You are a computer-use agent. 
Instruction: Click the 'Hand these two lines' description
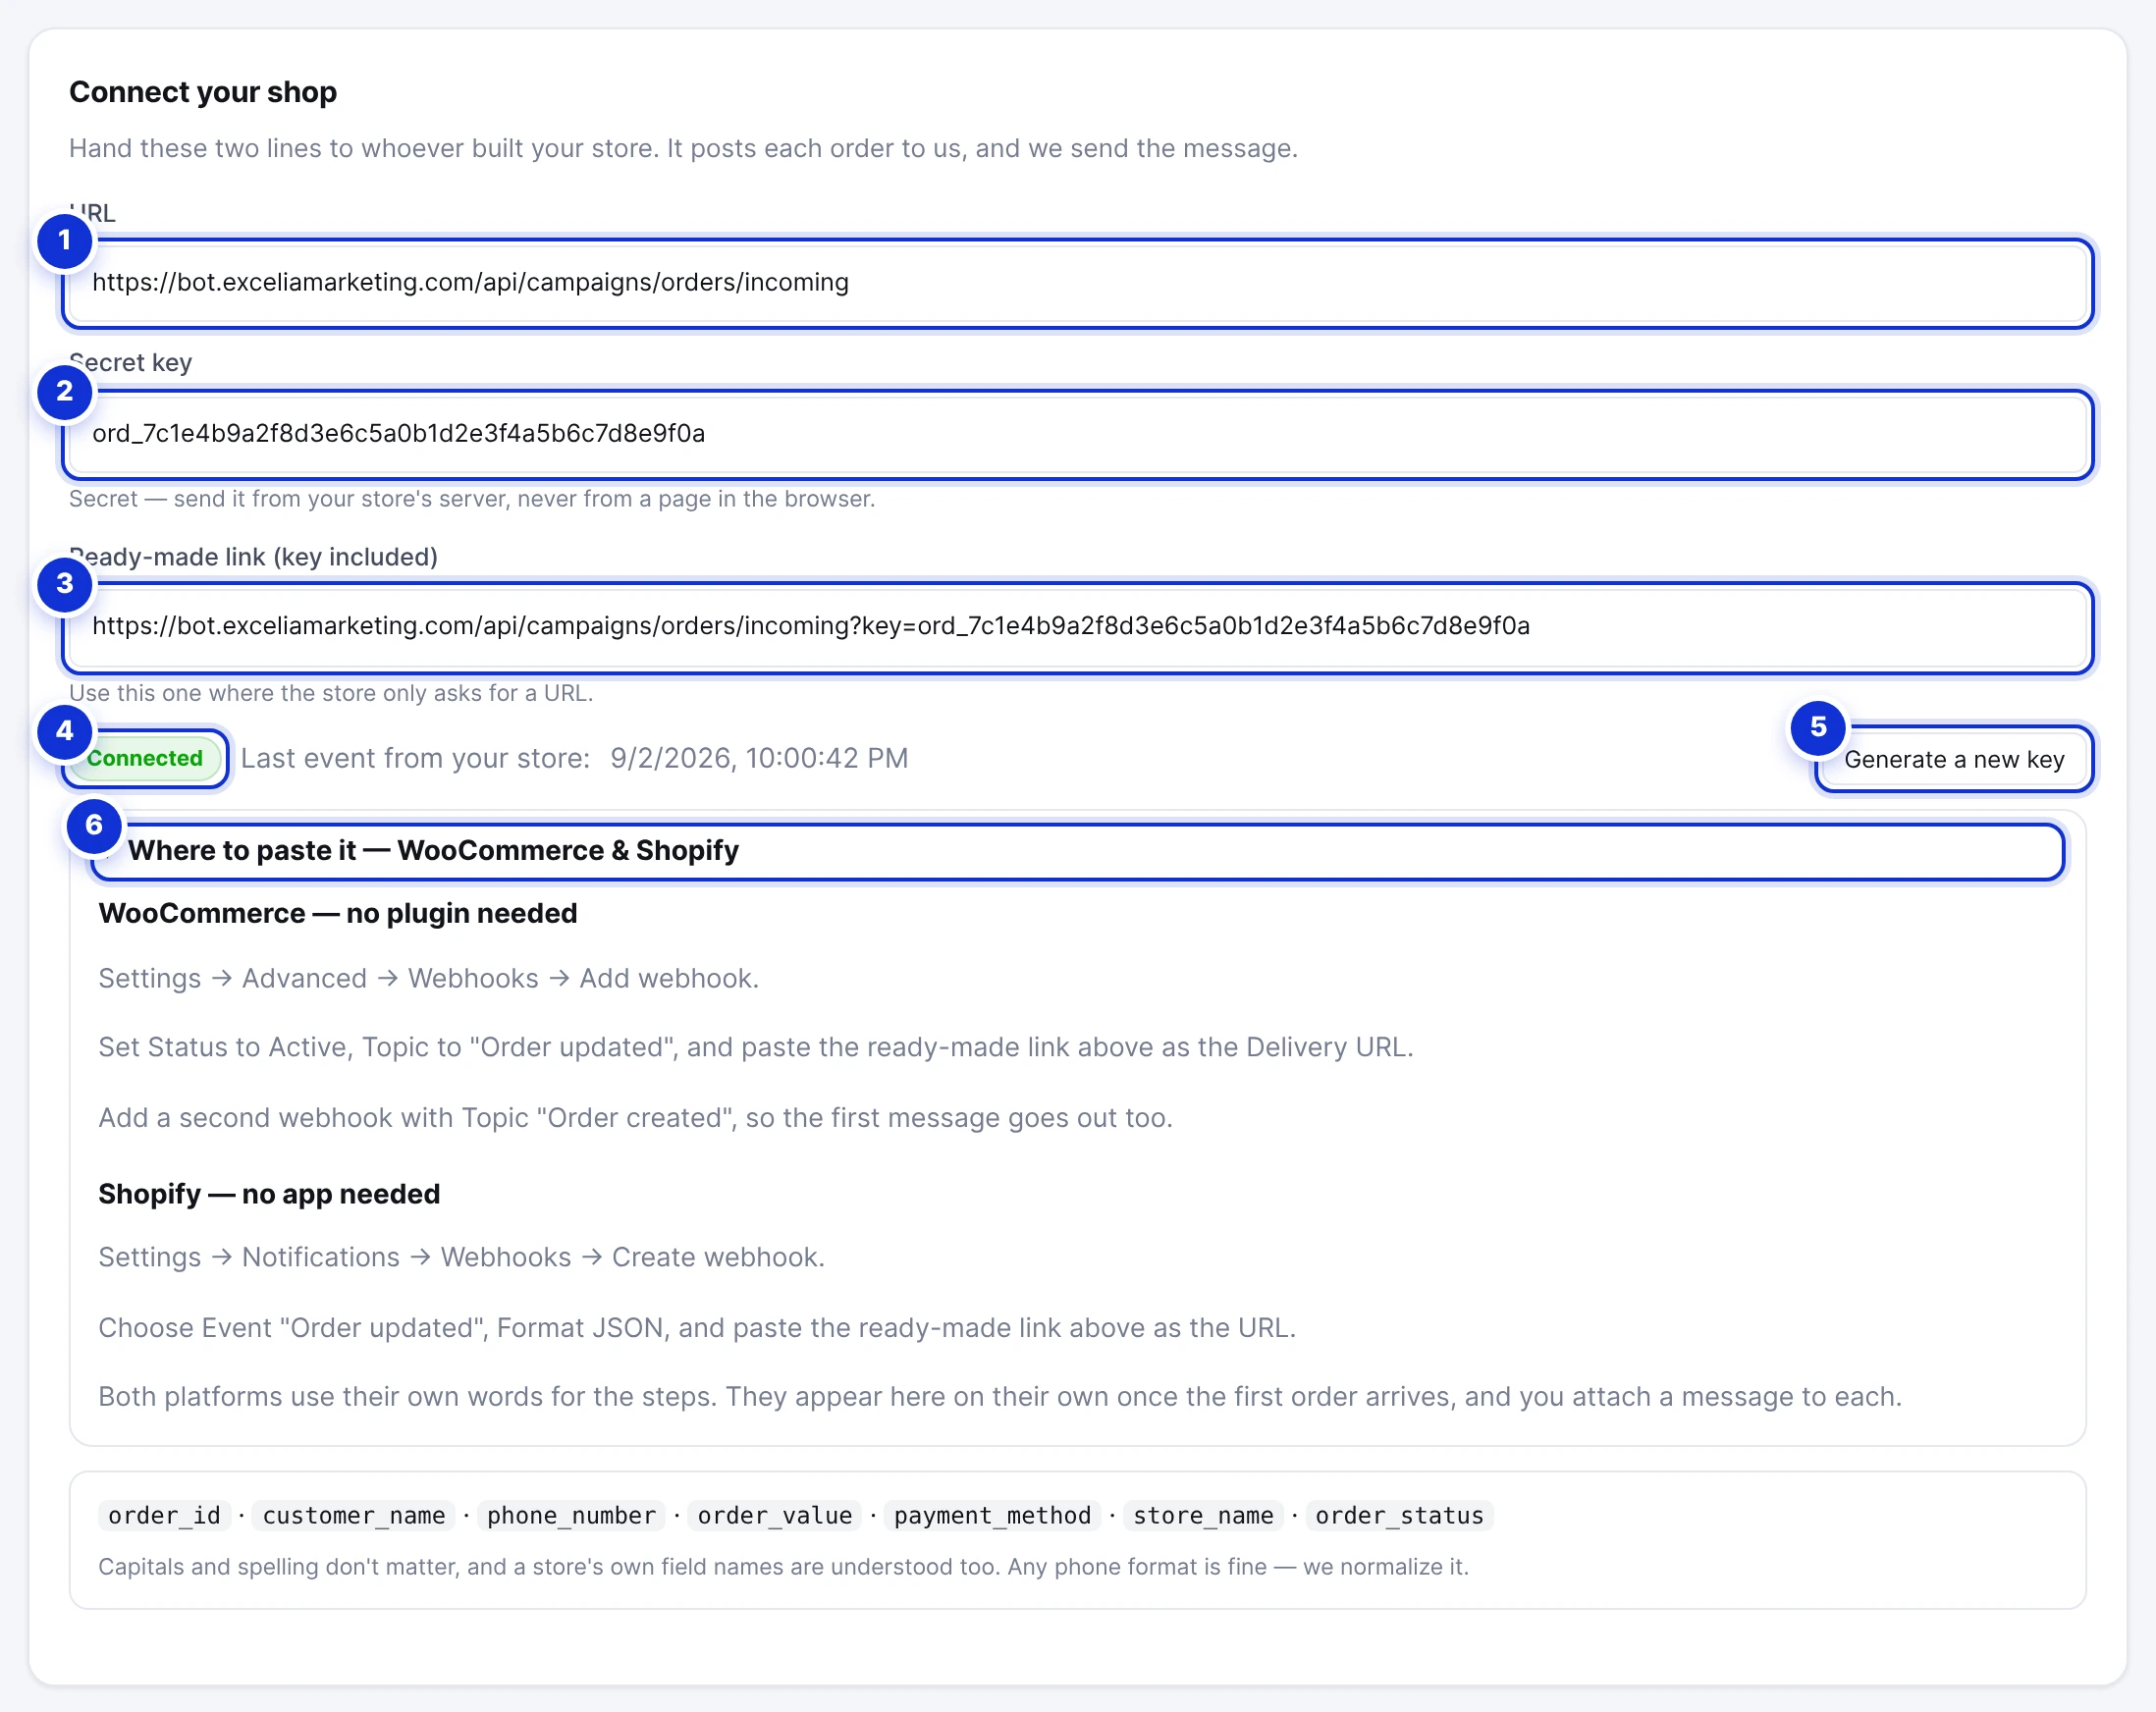(x=684, y=149)
